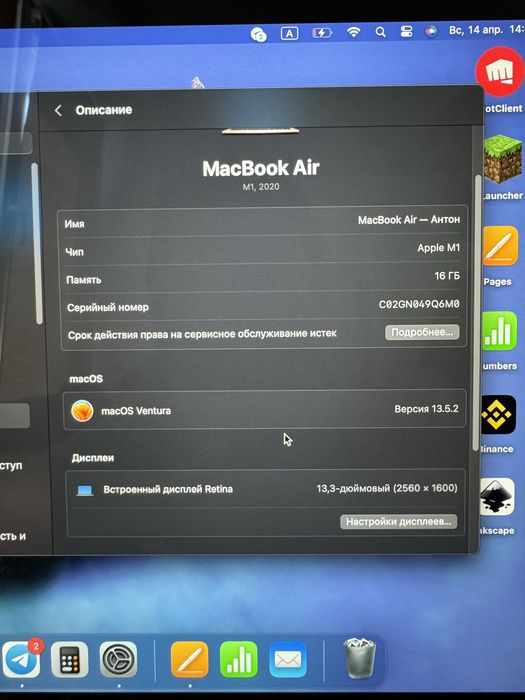
Task: Open the Numbers desktop icon
Action: (499, 331)
